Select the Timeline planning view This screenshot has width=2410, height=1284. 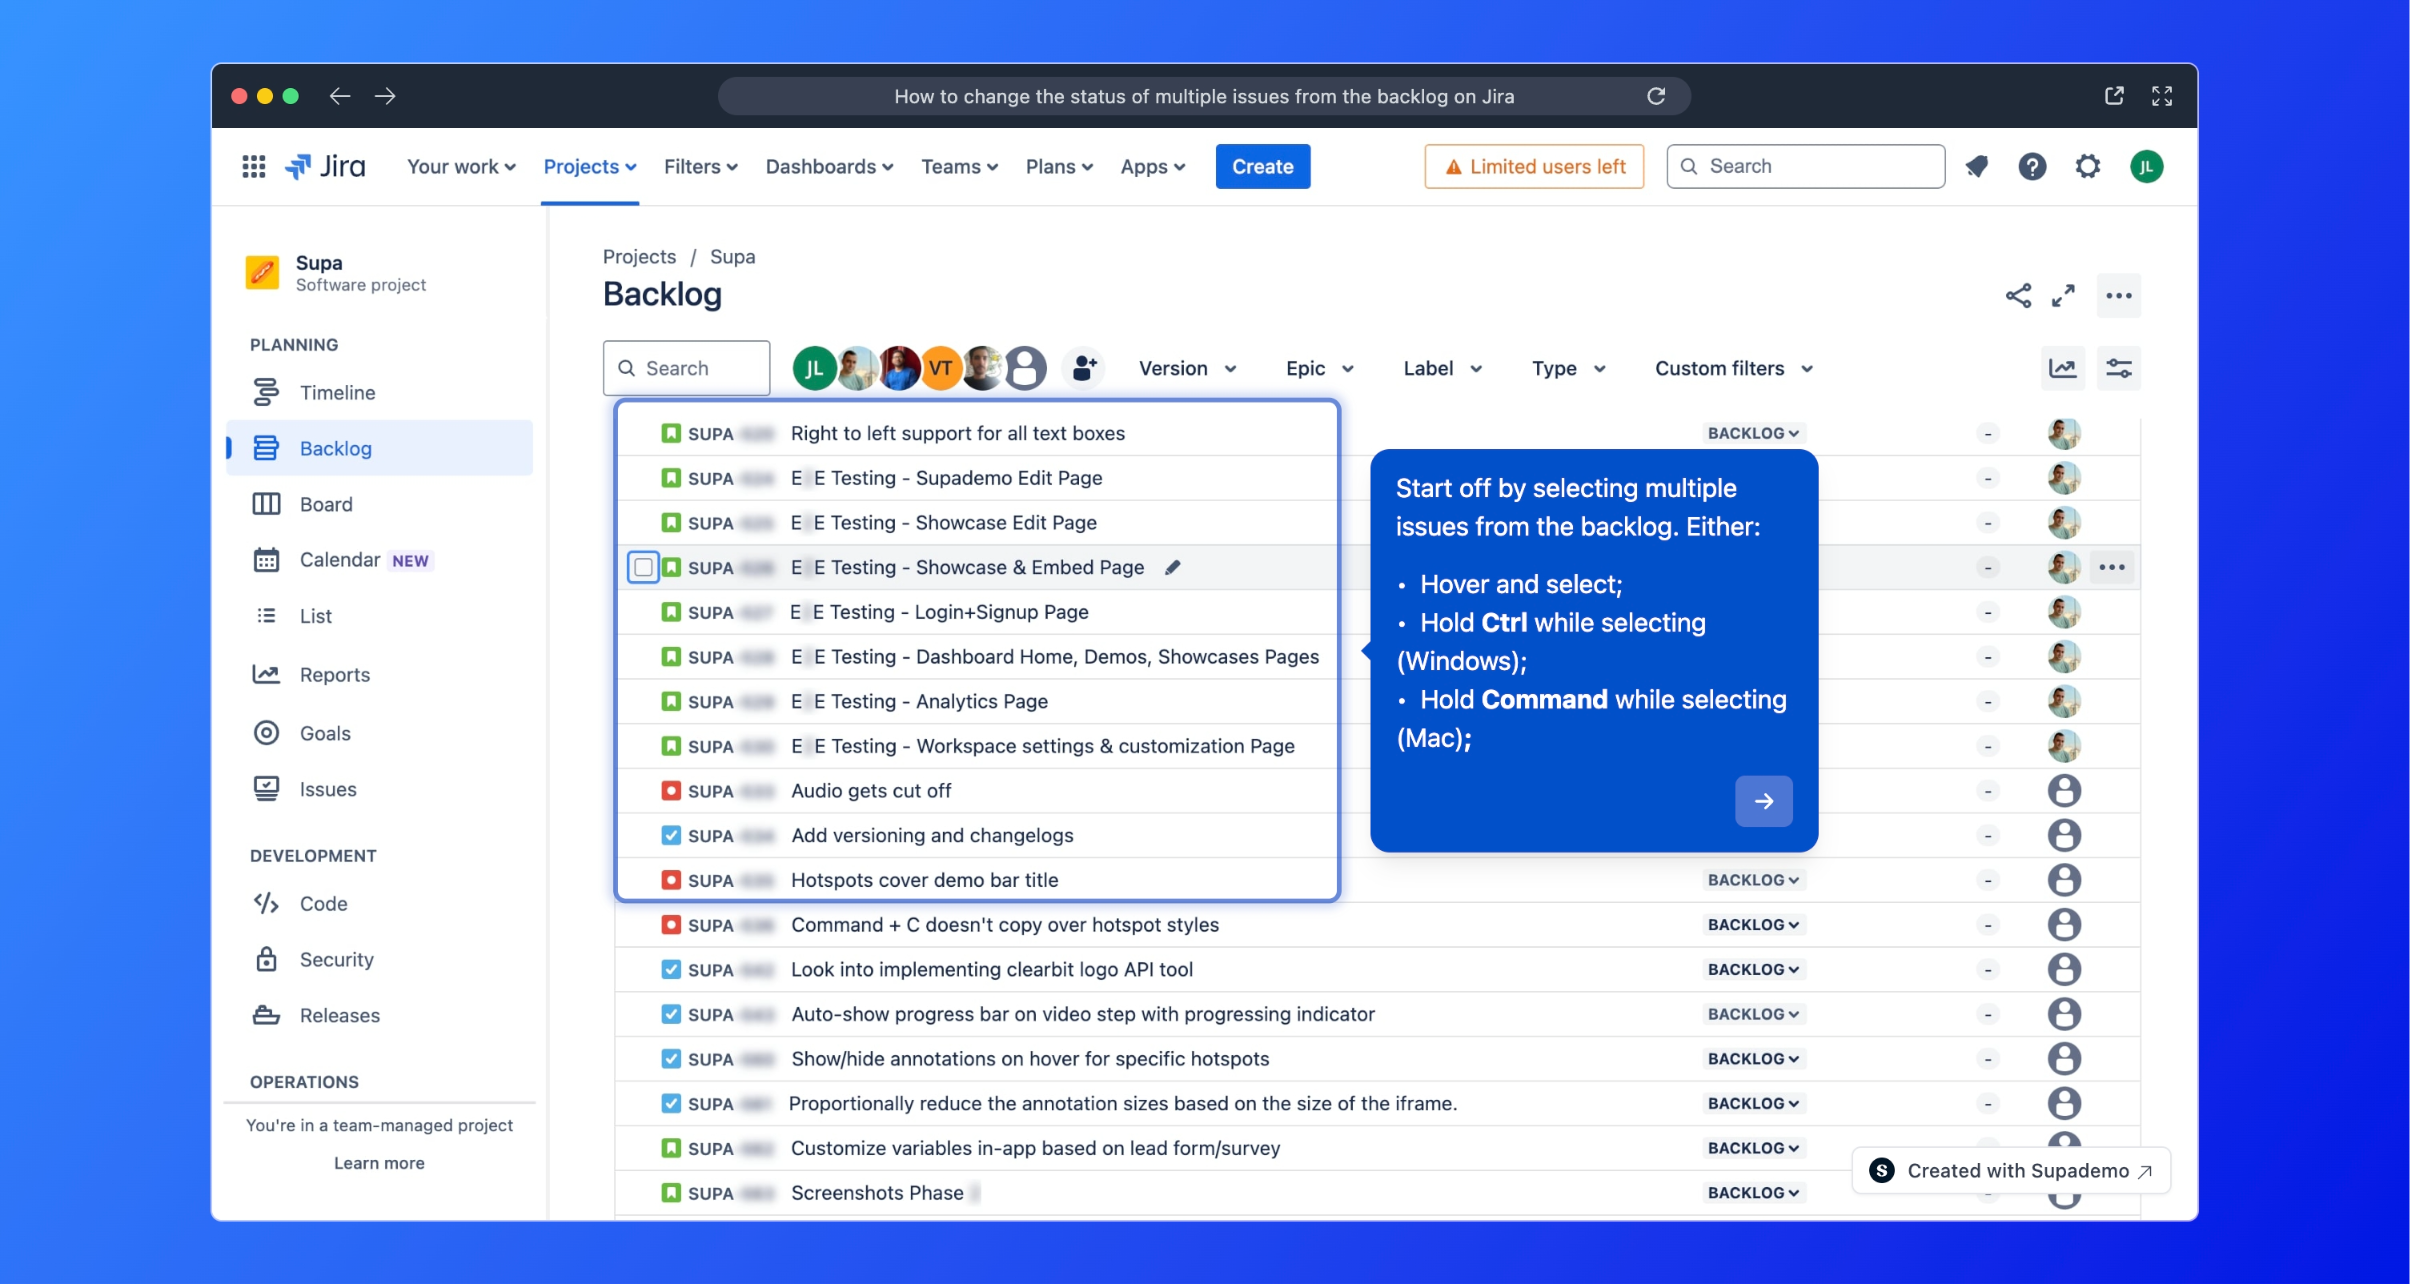point(339,392)
